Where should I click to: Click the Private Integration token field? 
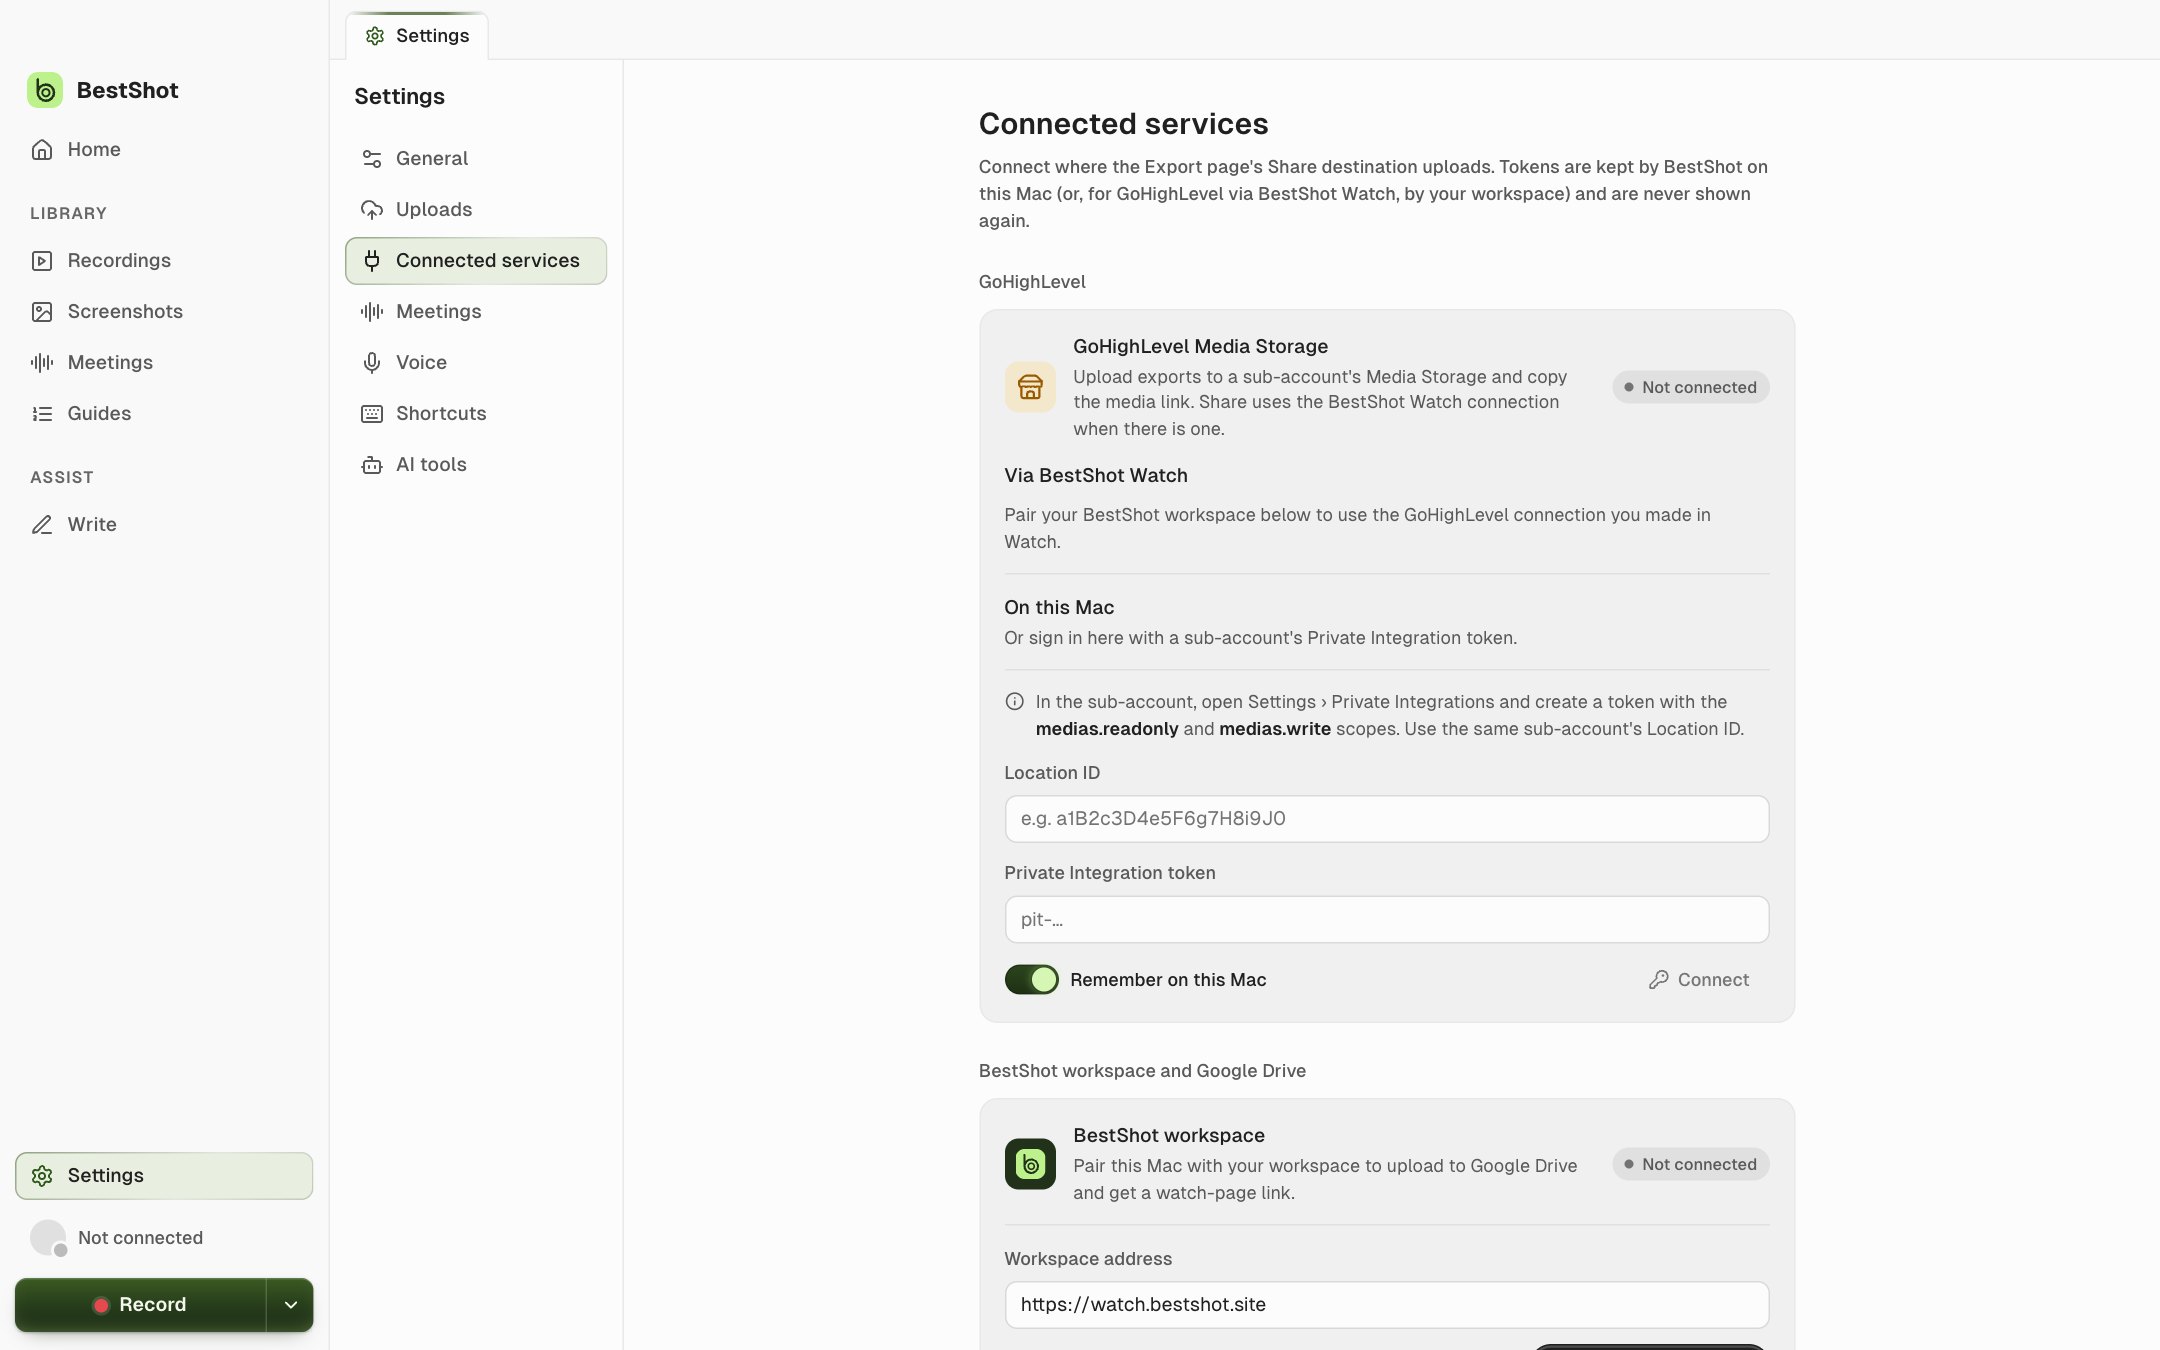click(1386, 919)
